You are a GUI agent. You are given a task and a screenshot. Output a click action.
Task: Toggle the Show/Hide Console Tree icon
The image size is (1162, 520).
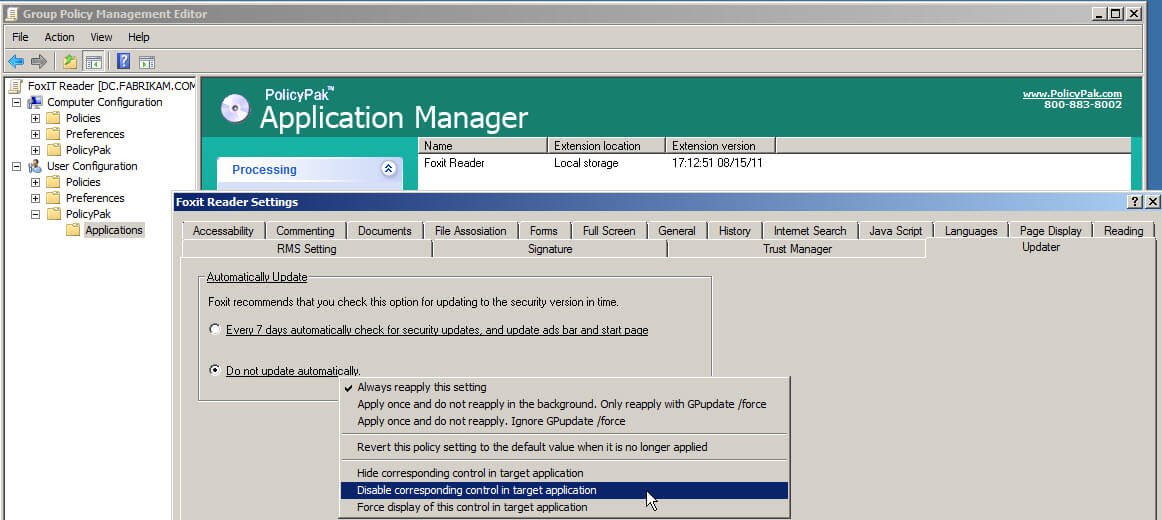click(x=93, y=61)
